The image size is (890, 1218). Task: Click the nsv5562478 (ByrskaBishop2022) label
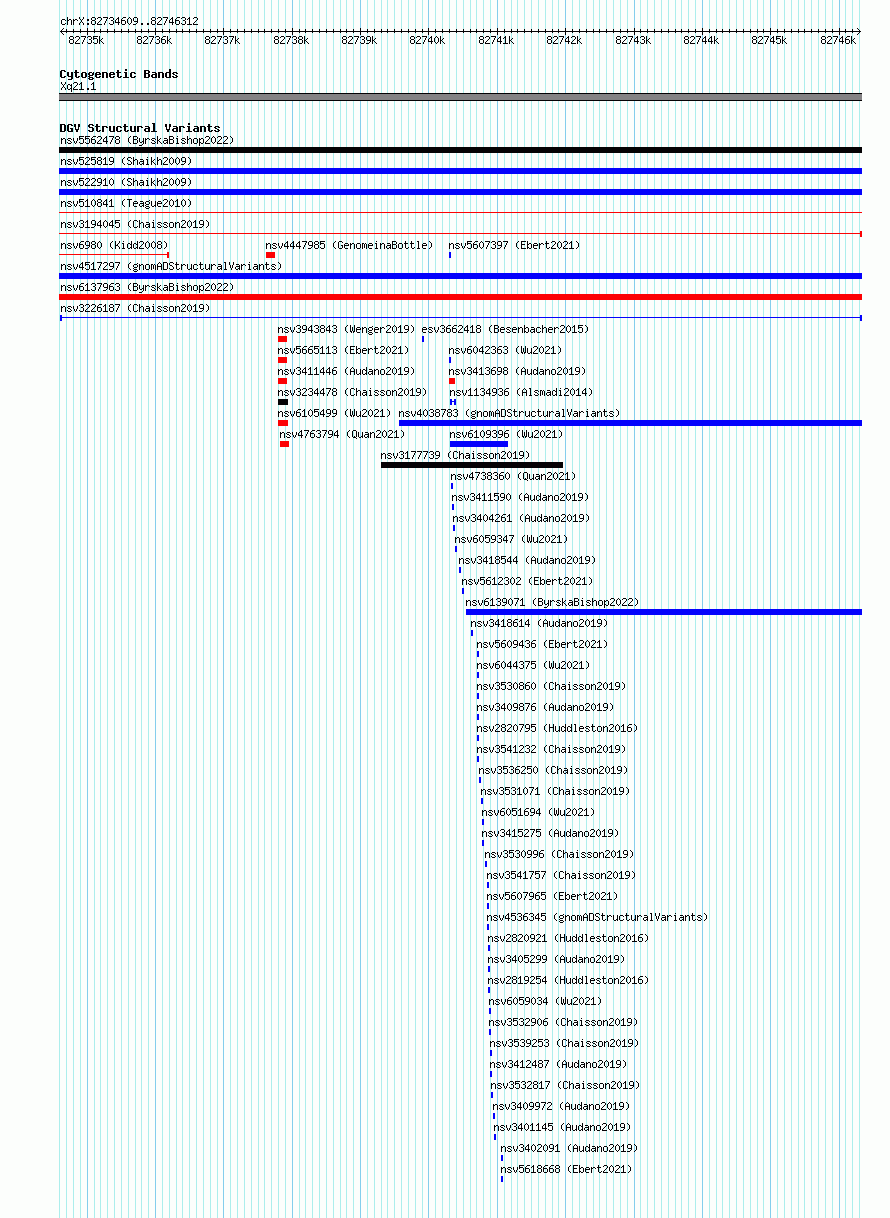click(146, 140)
